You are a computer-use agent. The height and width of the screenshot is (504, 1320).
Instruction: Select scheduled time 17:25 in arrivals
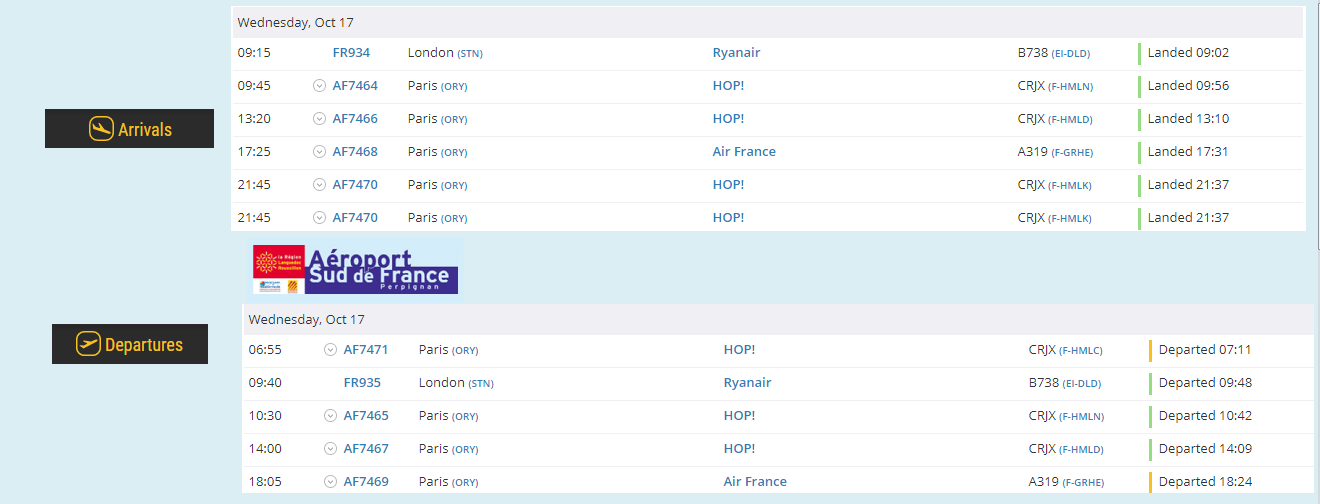click(x=253, y=152)
